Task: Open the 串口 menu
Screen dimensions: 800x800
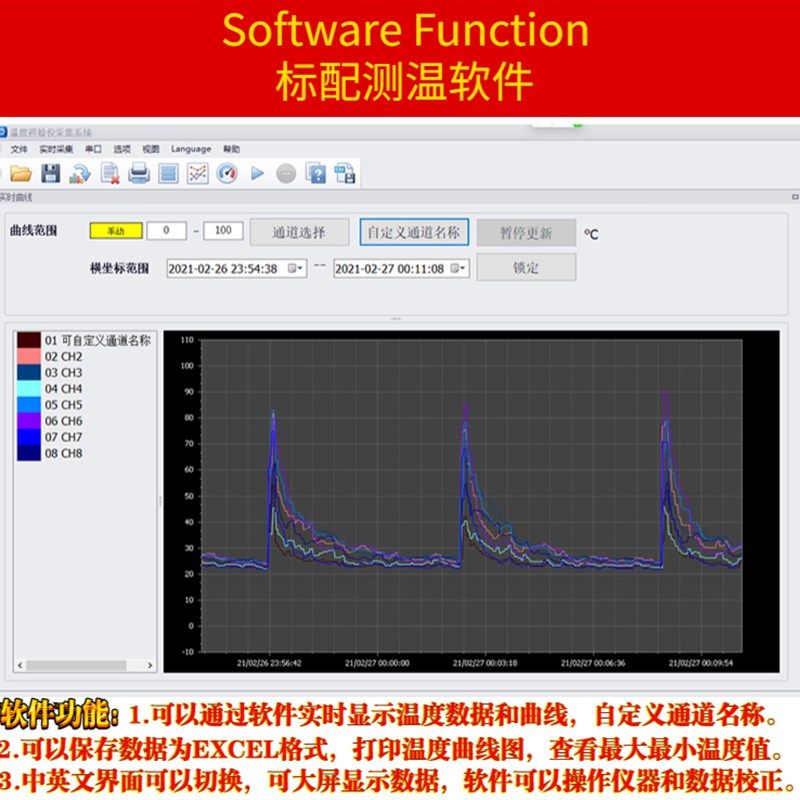Action: (93, 149)
